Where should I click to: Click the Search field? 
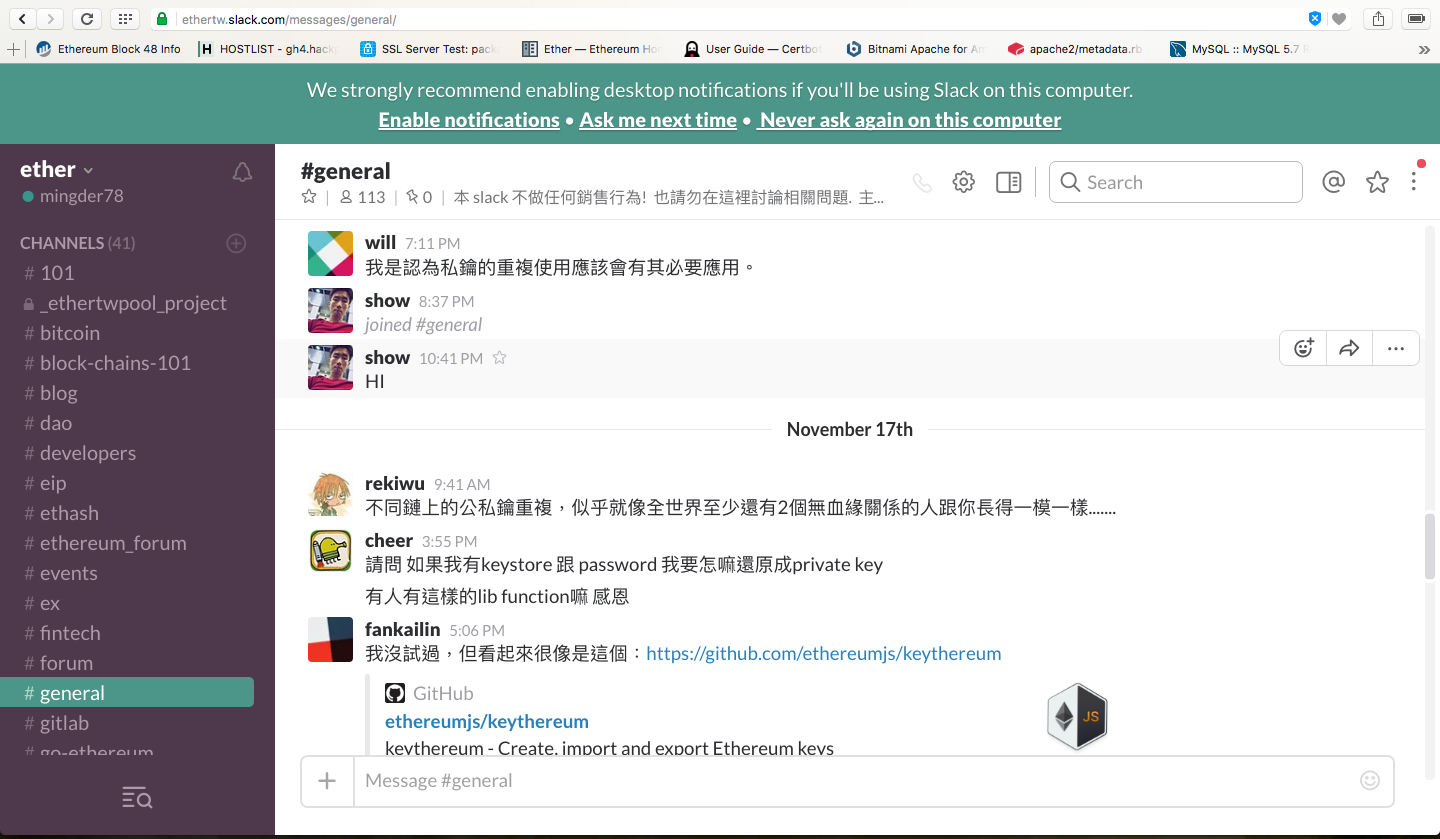pos(1176,182)
